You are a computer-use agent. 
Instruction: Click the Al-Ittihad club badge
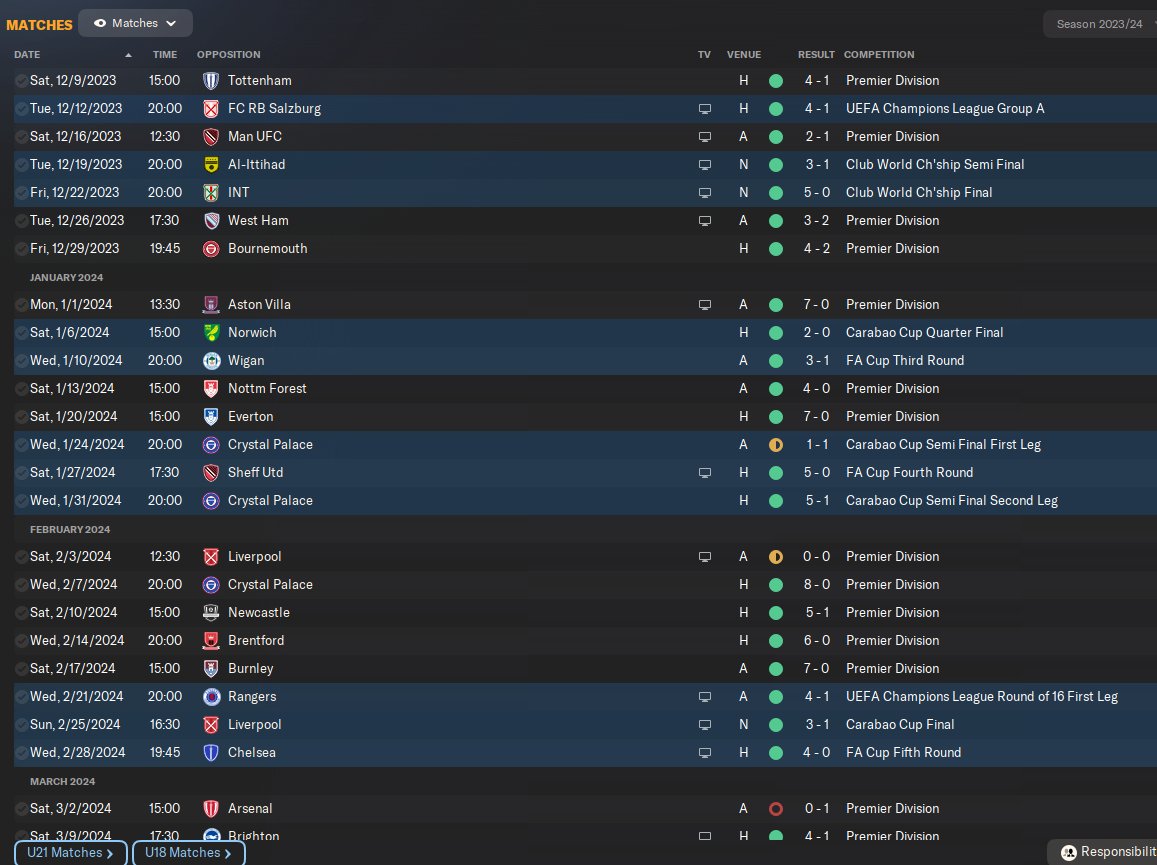pos(211,164)
